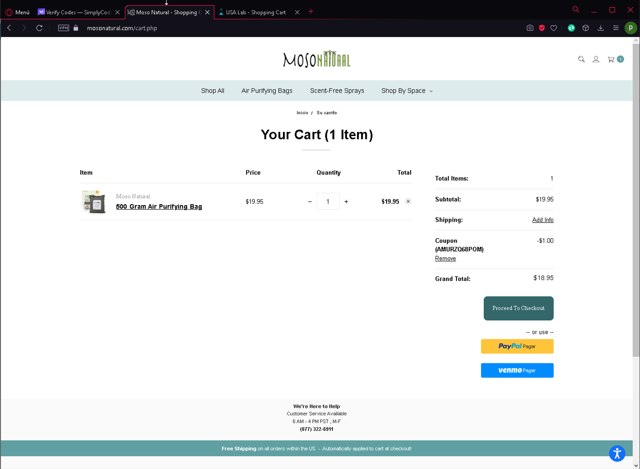
Task: Increase quantity with plus button
Action: [x=346, y=201]
